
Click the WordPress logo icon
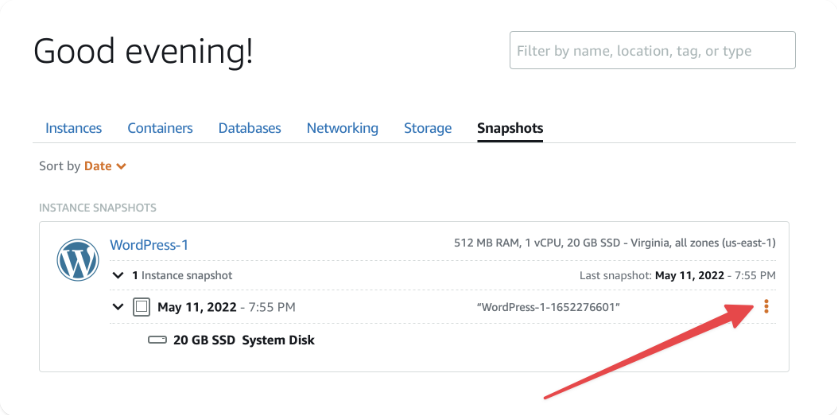(x=78, y=260)
